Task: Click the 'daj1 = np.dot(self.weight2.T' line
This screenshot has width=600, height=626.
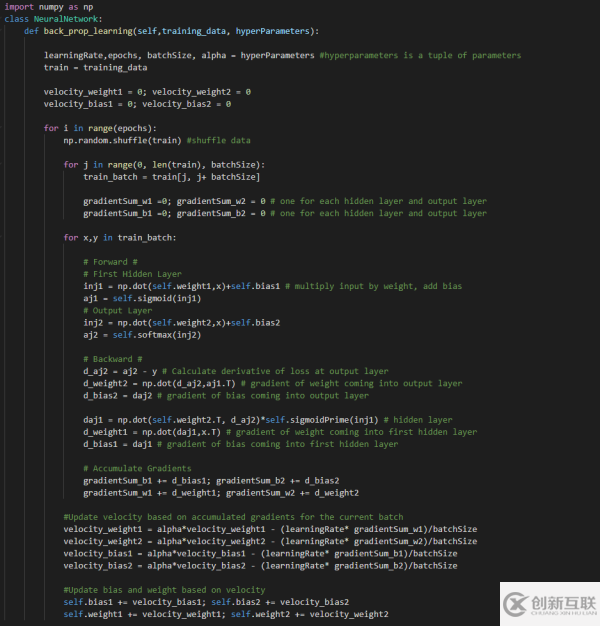Action: point(268,420)
